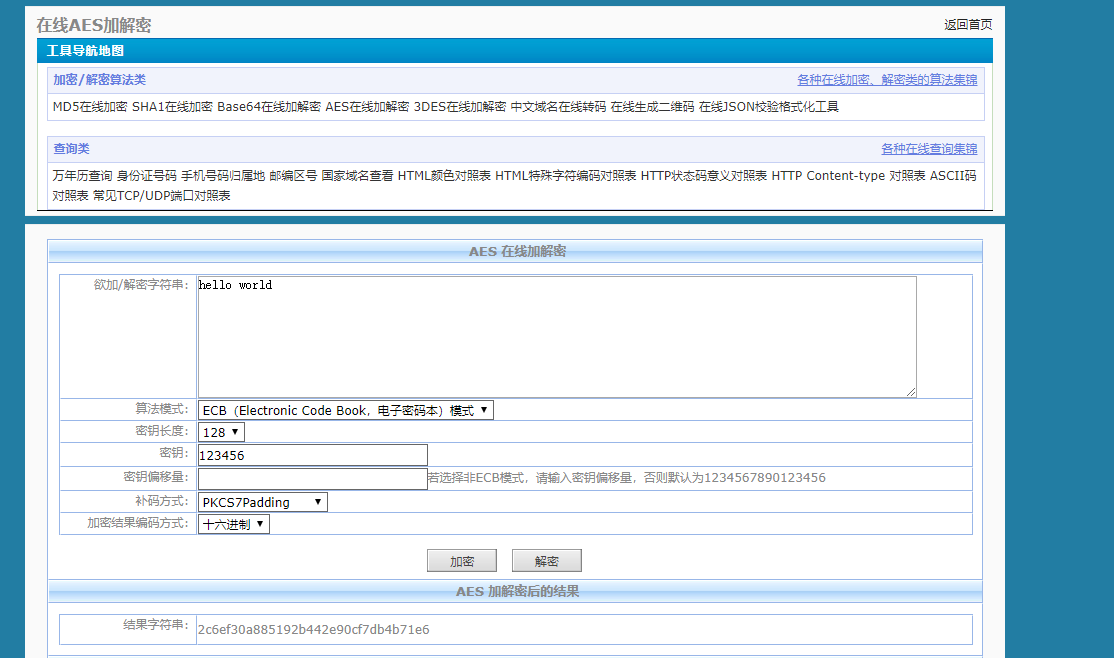Screen dimensions: 1114x658
Task: Click the hello world text area
Action: click(x=557, y=337)
